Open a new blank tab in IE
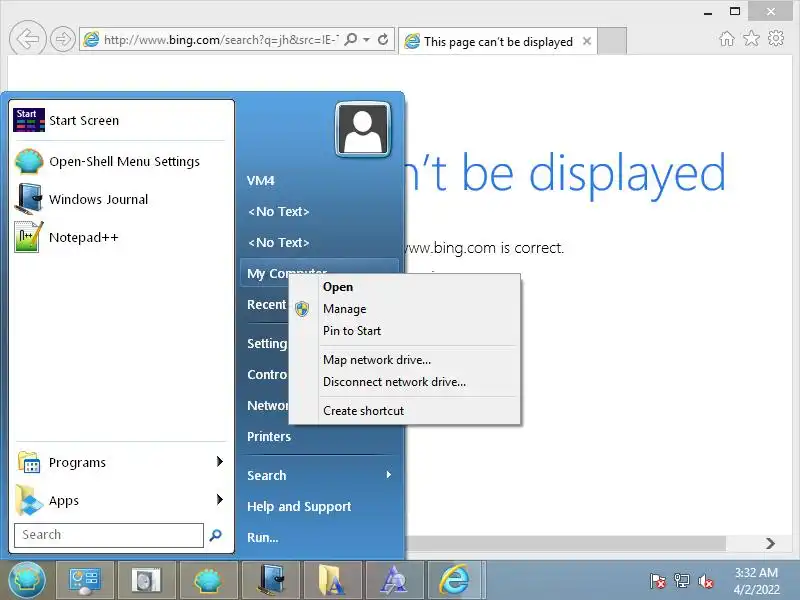The image size is (800, 600). [x=612, y=41]
